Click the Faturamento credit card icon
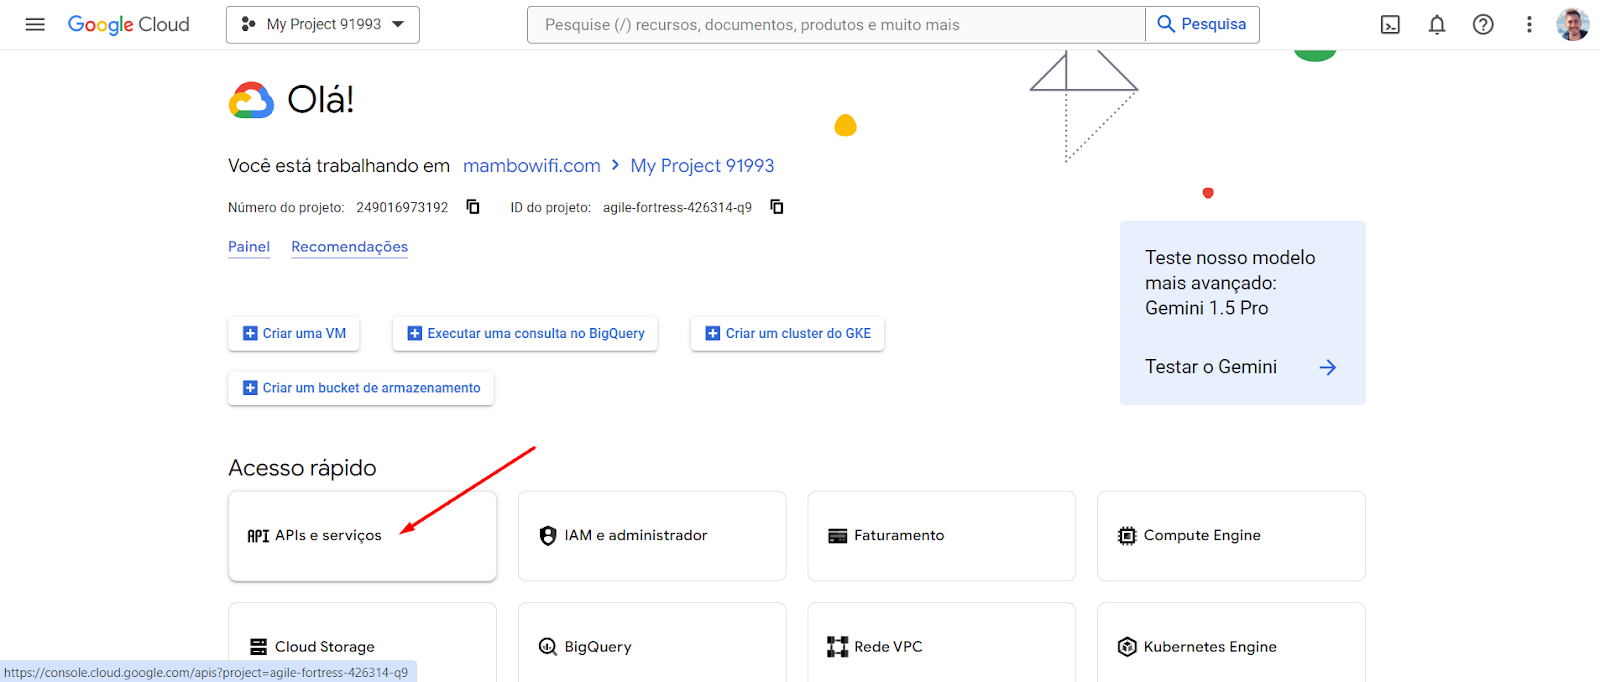The height and width of the screenshot is (682, 1600). 838,536
